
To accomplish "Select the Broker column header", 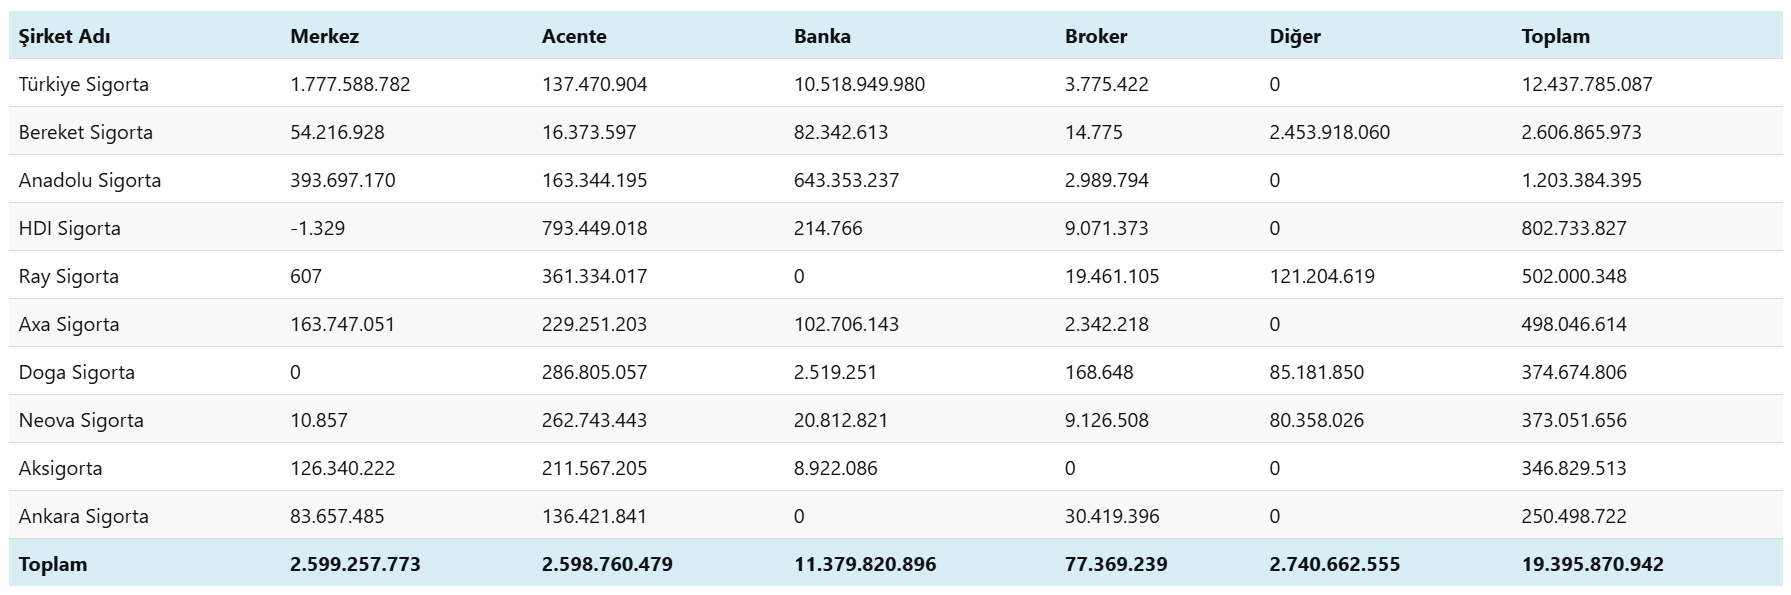I will [x=1096, y=36].
